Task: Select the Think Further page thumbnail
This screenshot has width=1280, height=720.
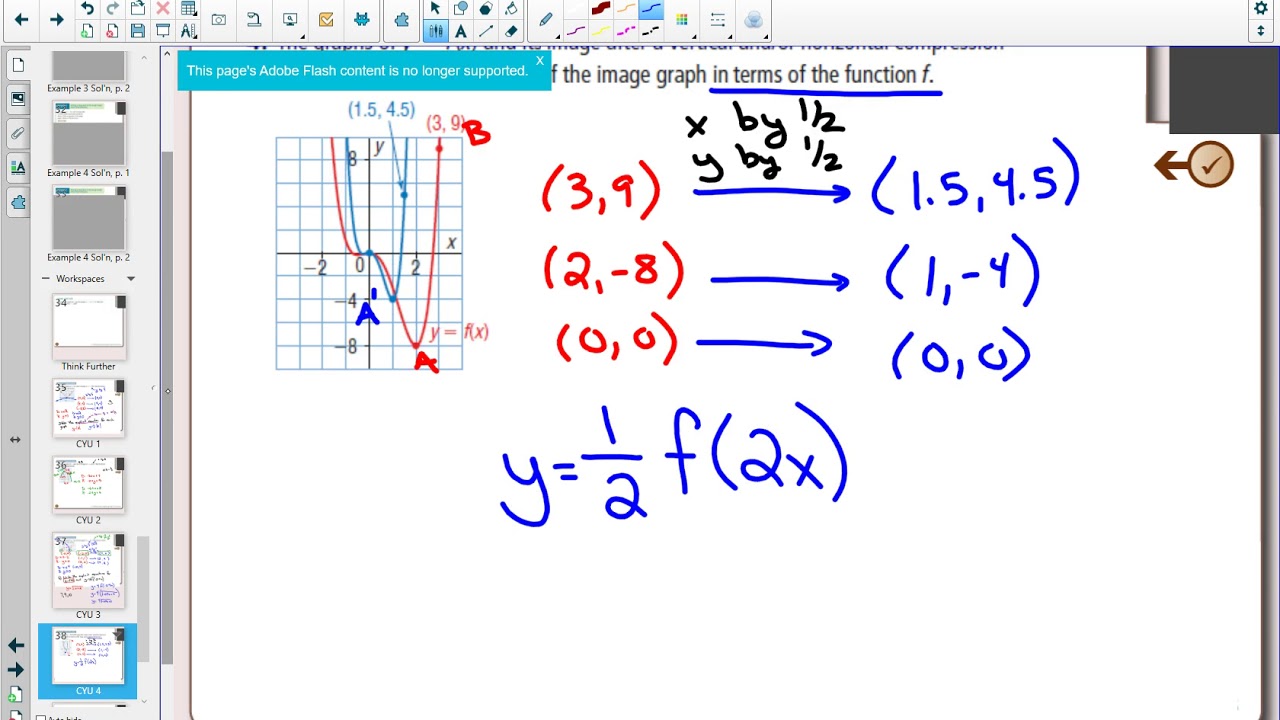Action: tap(89, 327)
